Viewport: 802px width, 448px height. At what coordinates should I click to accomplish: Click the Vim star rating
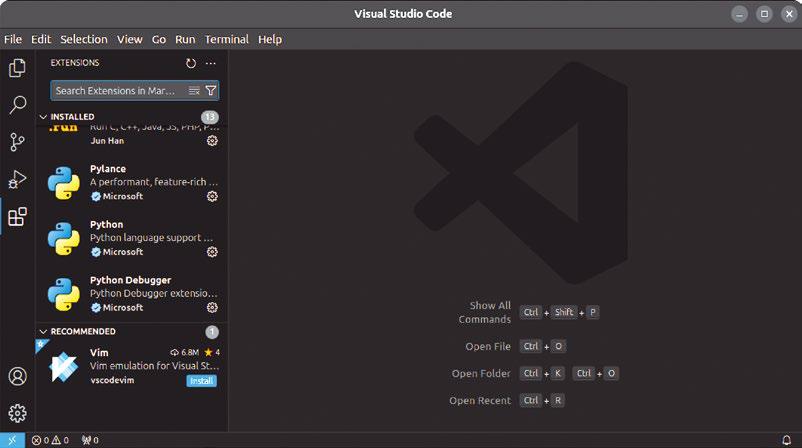[212, 352]
